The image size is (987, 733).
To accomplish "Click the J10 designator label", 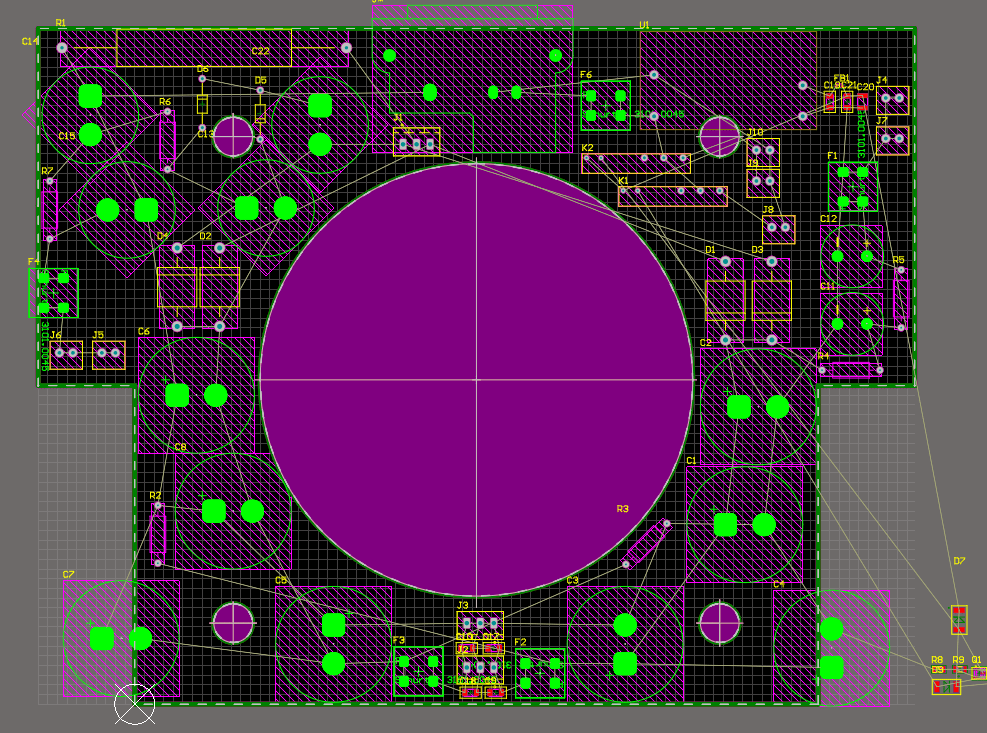I will coord(755,132).
